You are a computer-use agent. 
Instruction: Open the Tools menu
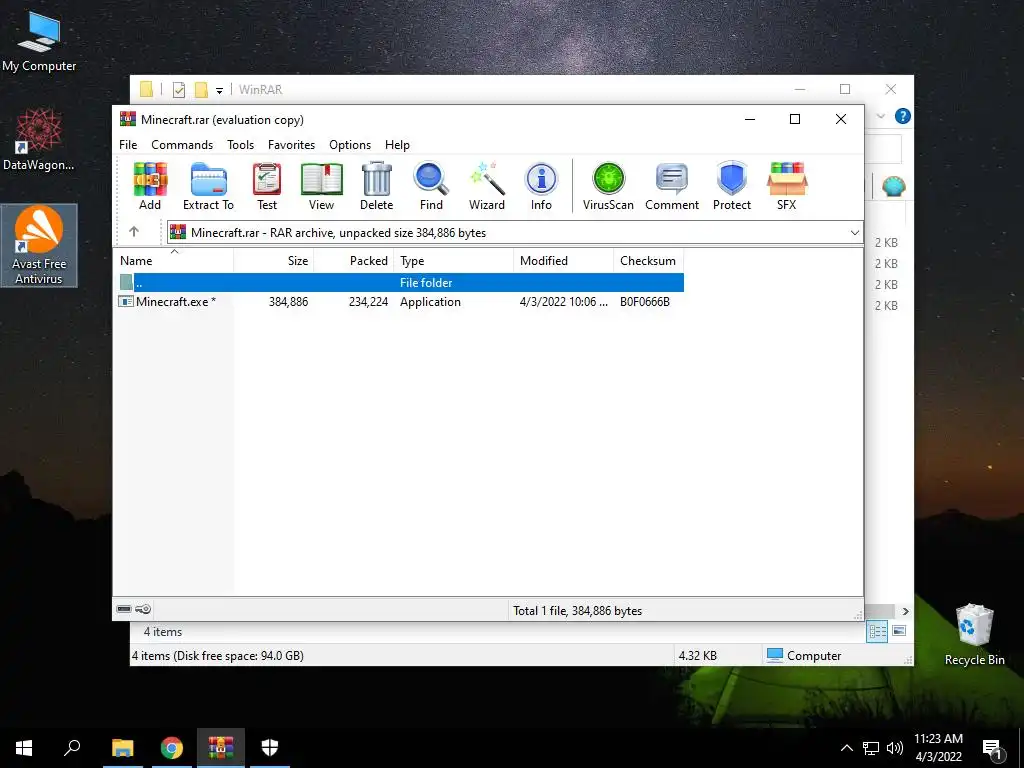point(240,145)
